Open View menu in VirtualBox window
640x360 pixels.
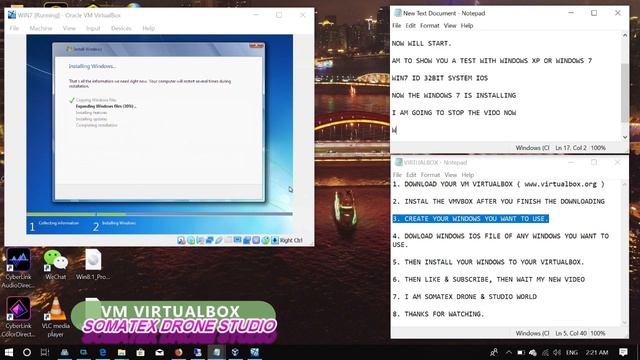click(69, 28)
